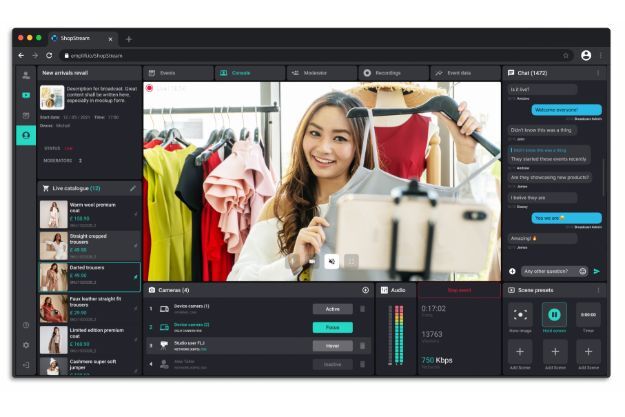Pin the Limited edition premium coat item
The width and height of the screenshot is (625, 417).
tap(136, 340)
